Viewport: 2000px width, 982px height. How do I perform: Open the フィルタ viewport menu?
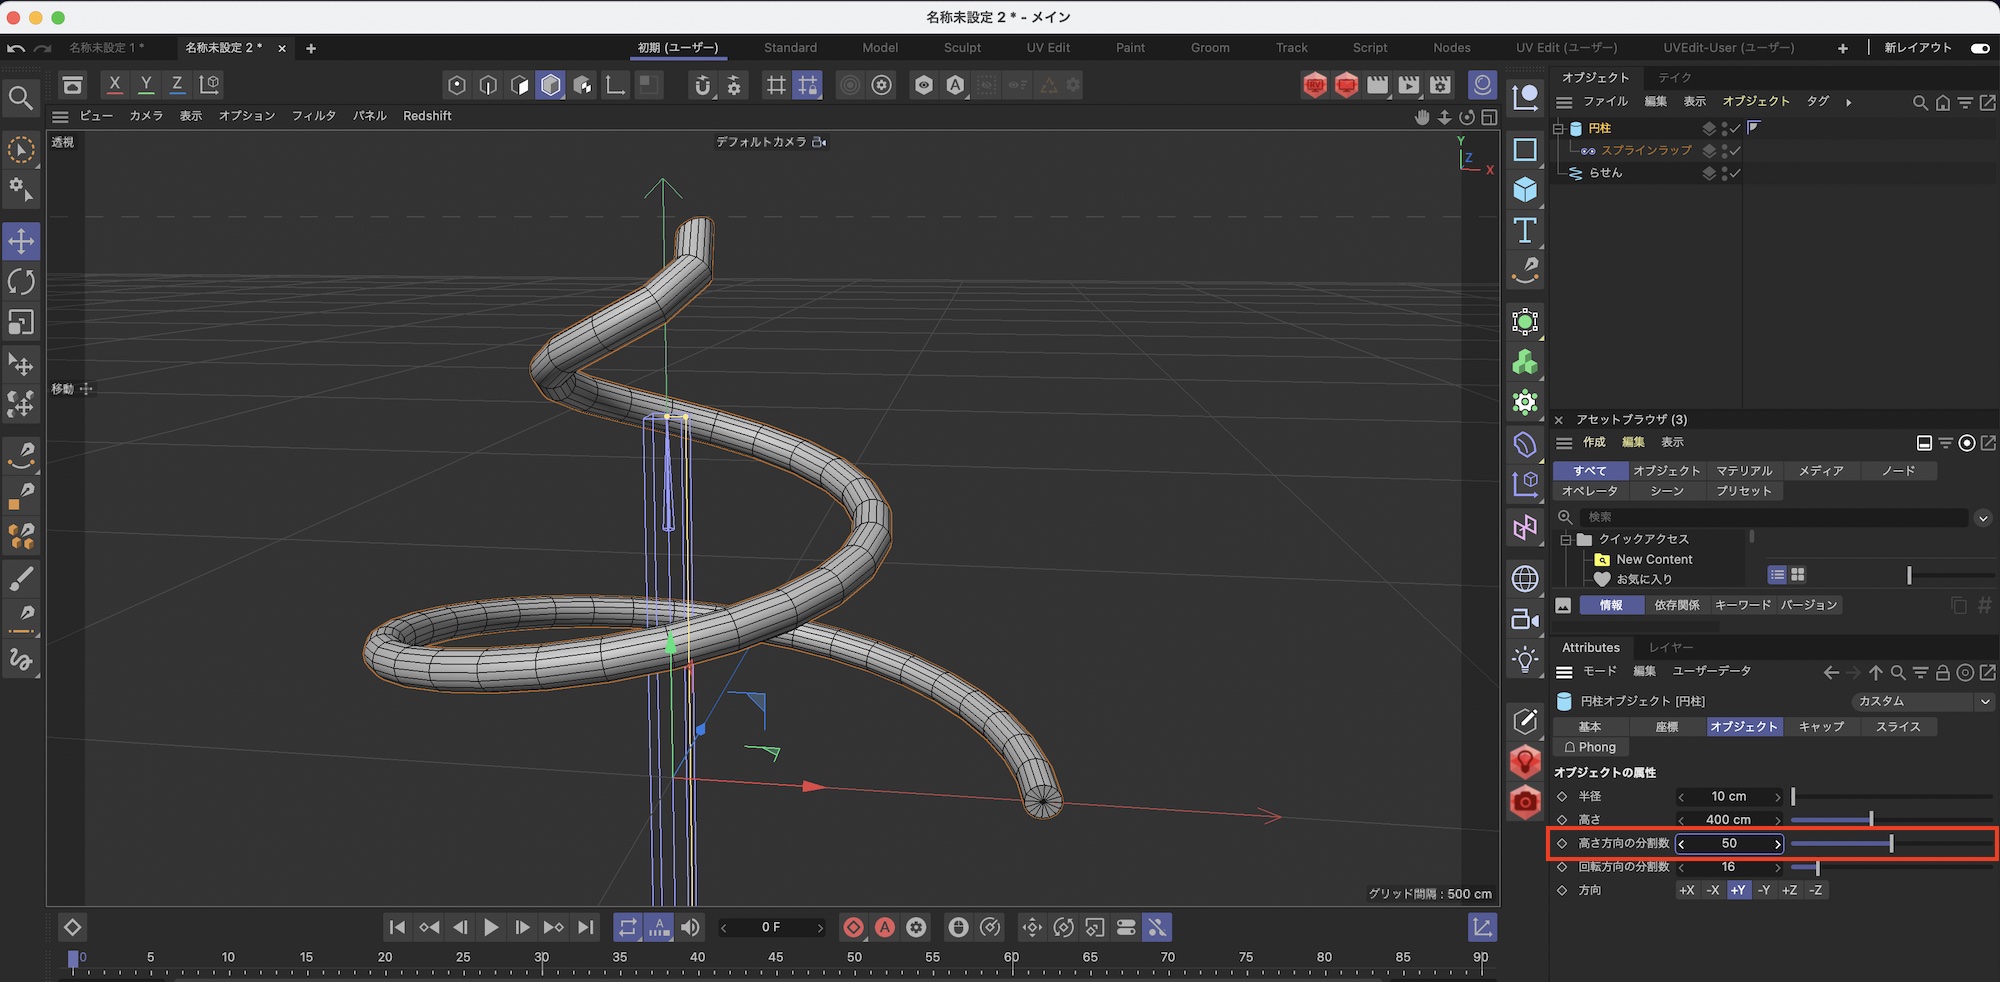click(x=313, y=116)
